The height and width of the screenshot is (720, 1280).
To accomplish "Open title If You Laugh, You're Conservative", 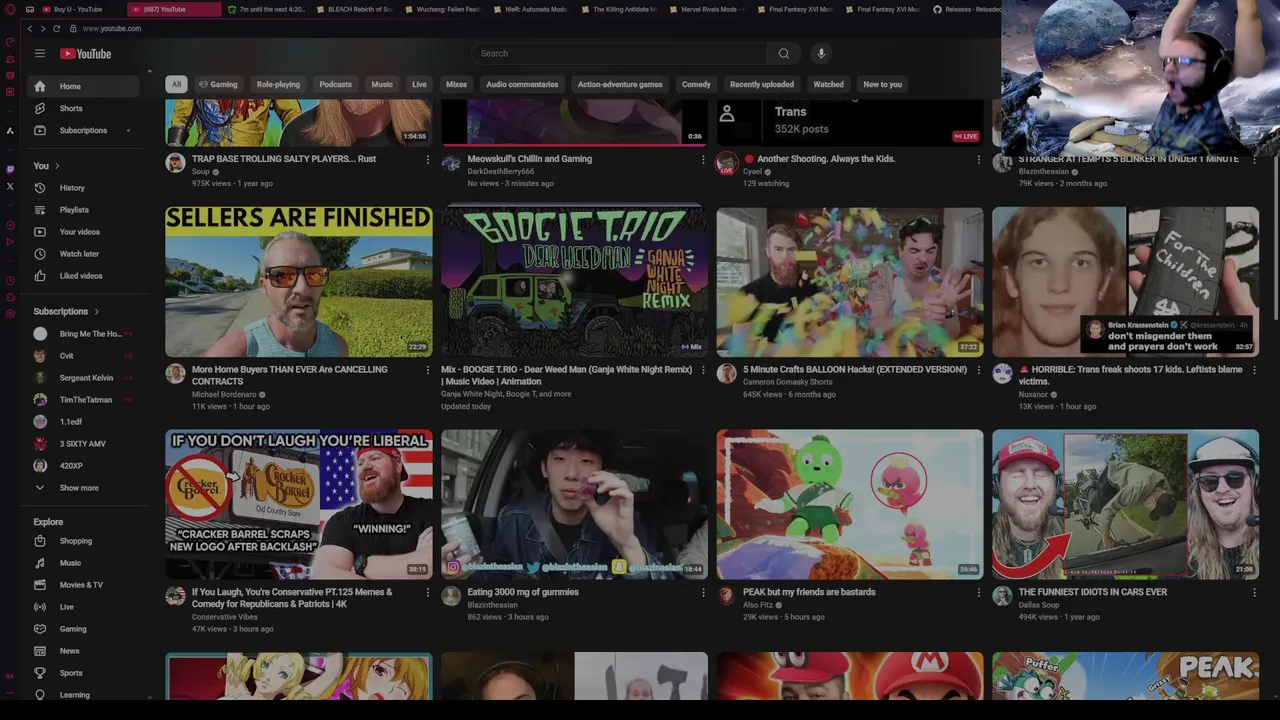I will click(292, 597).
